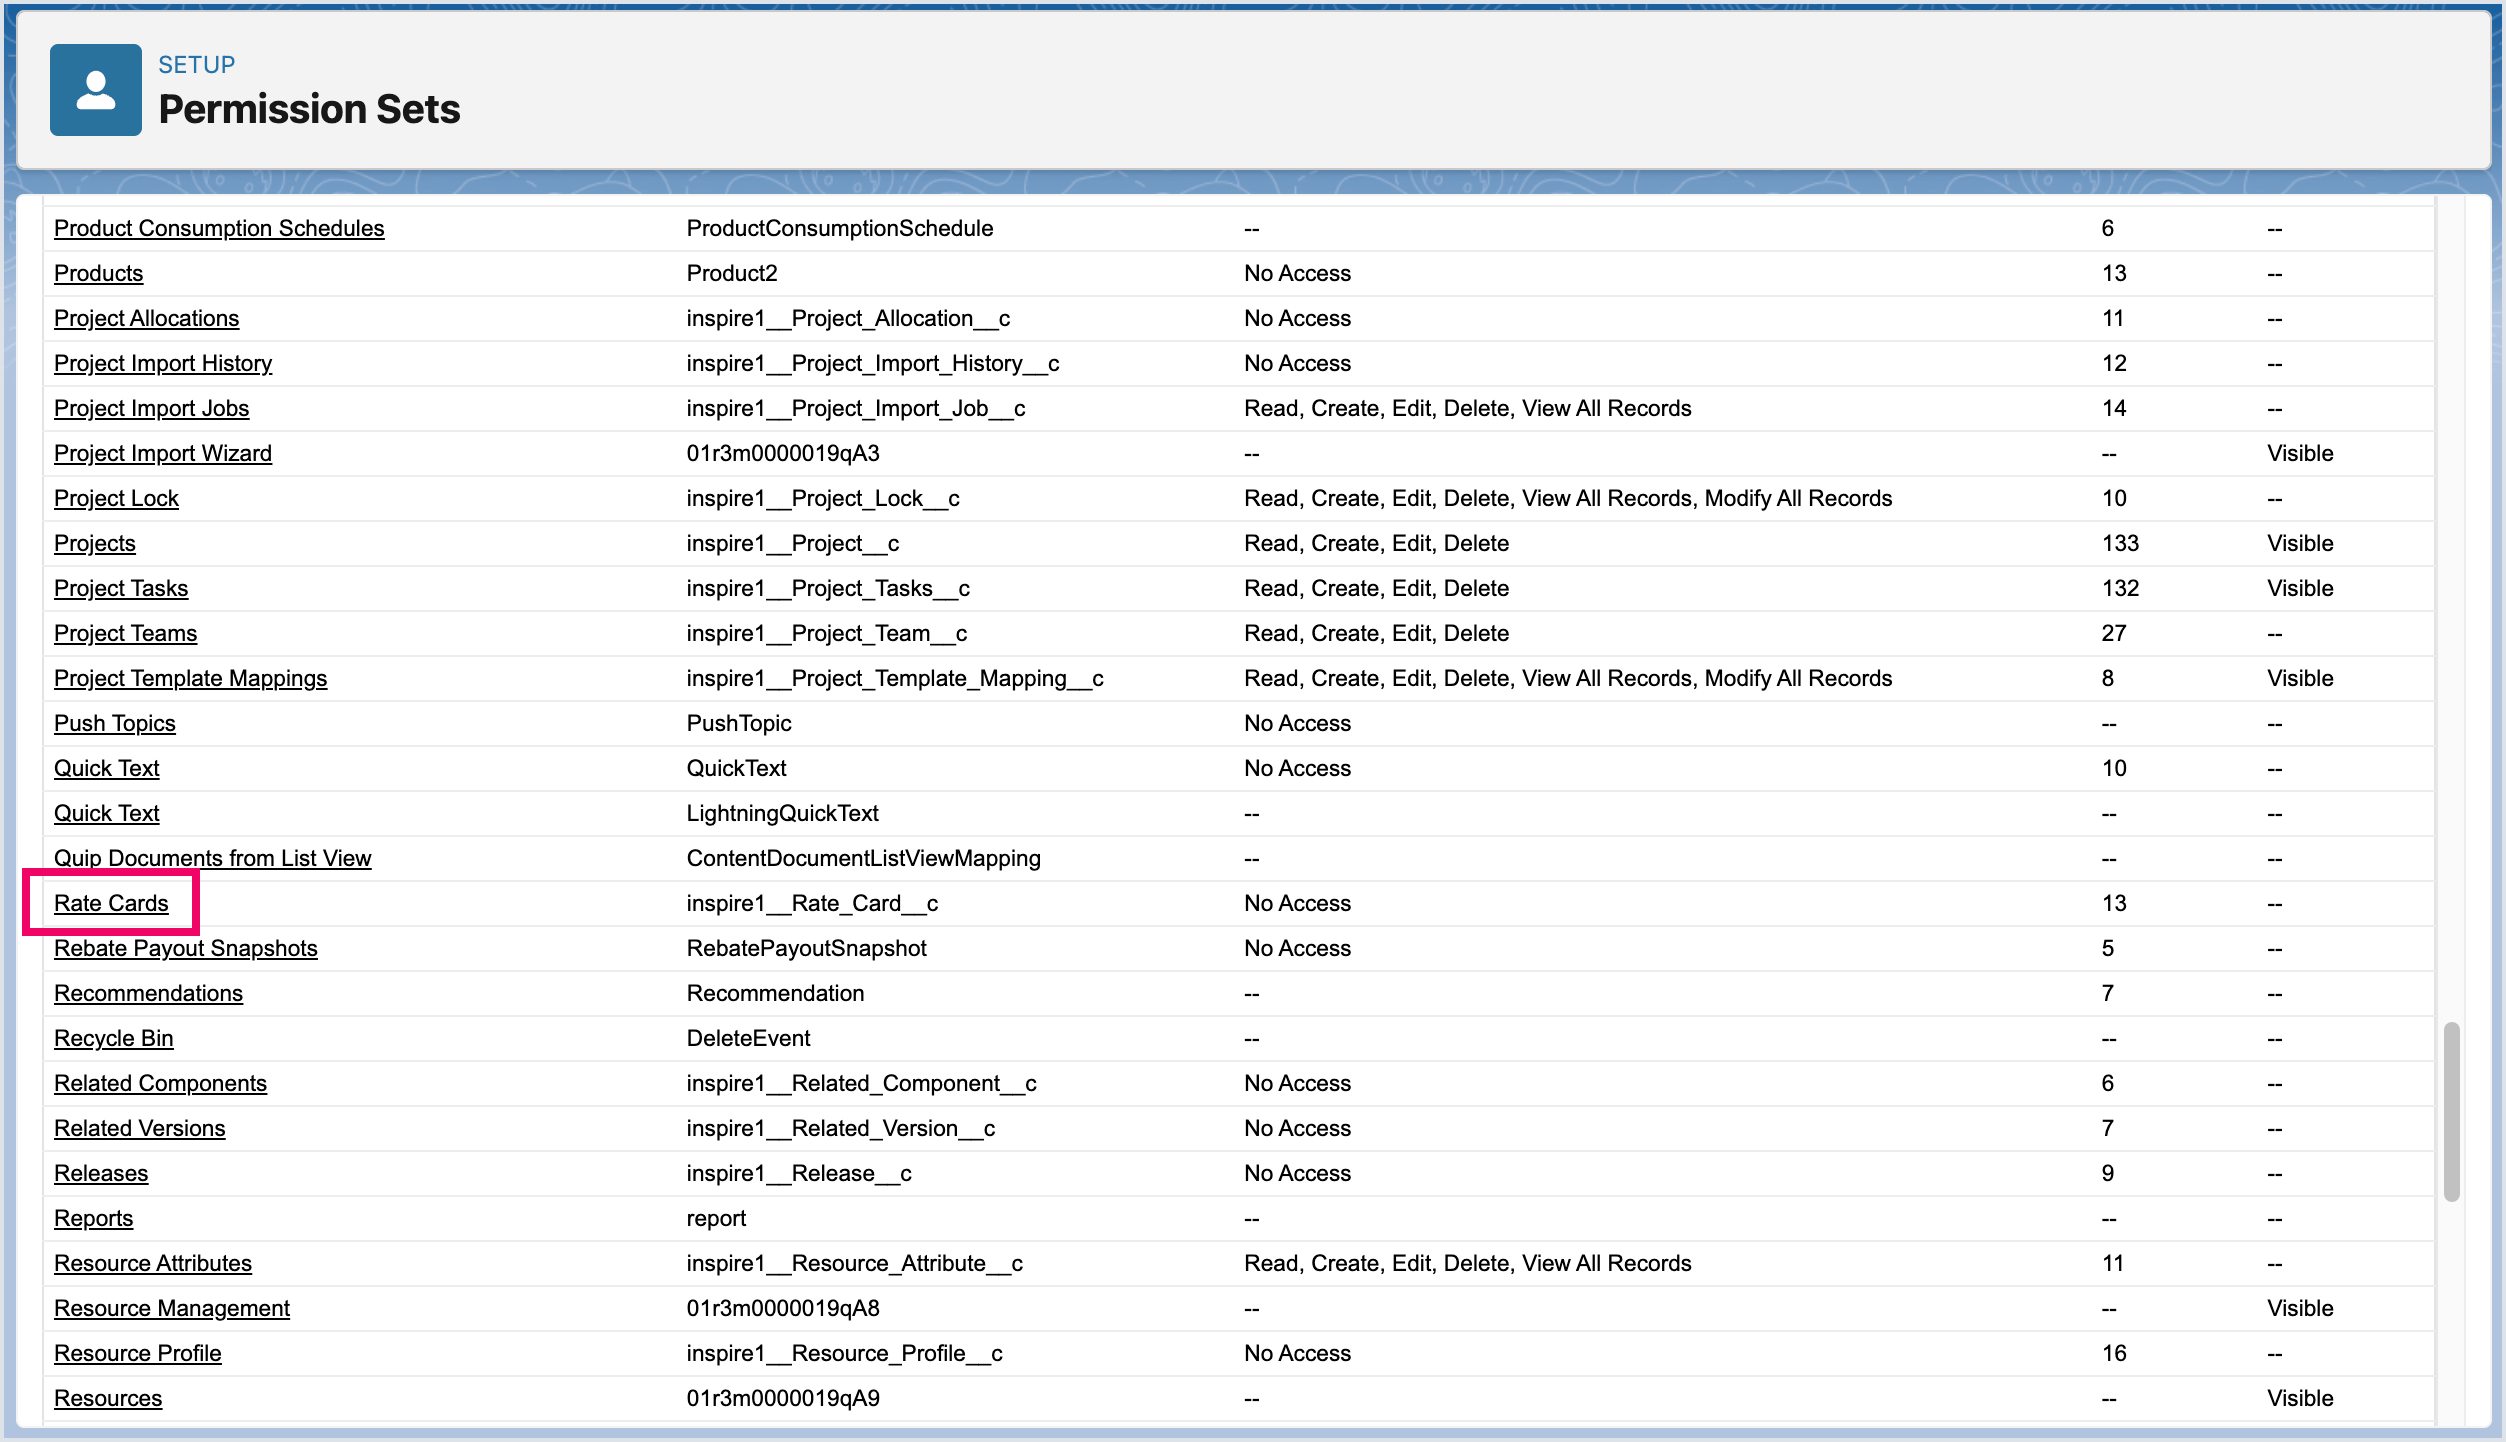Viewport: 2506px width, 1442px height.
Task: Open Resource Profile link
Action: (x=138, y=1353)
